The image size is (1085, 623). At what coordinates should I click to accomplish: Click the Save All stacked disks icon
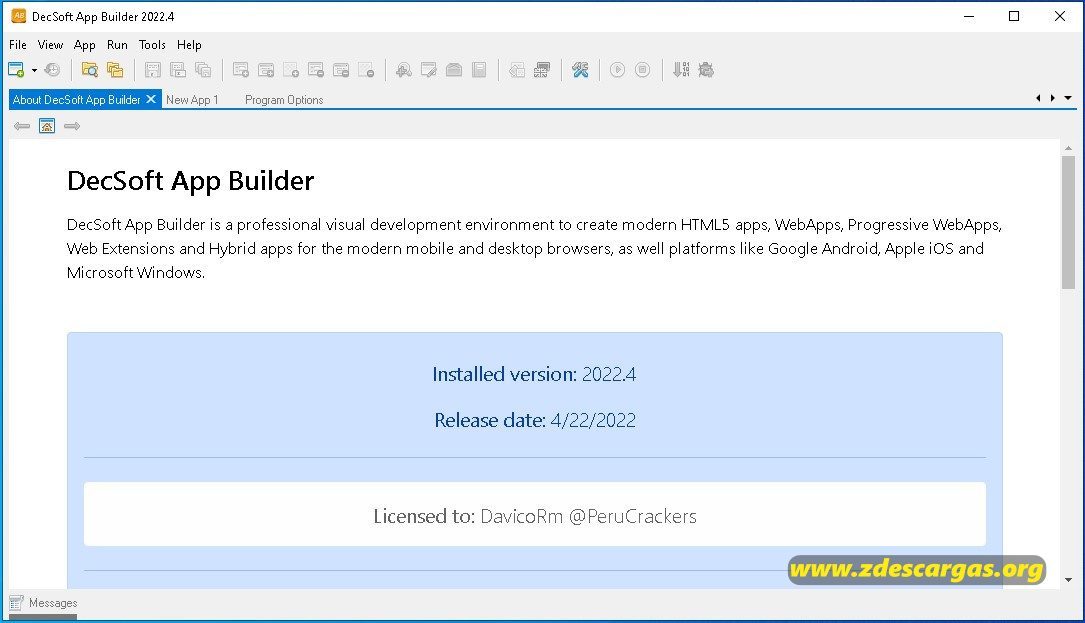pyautogui.click(x=203, y=69)
